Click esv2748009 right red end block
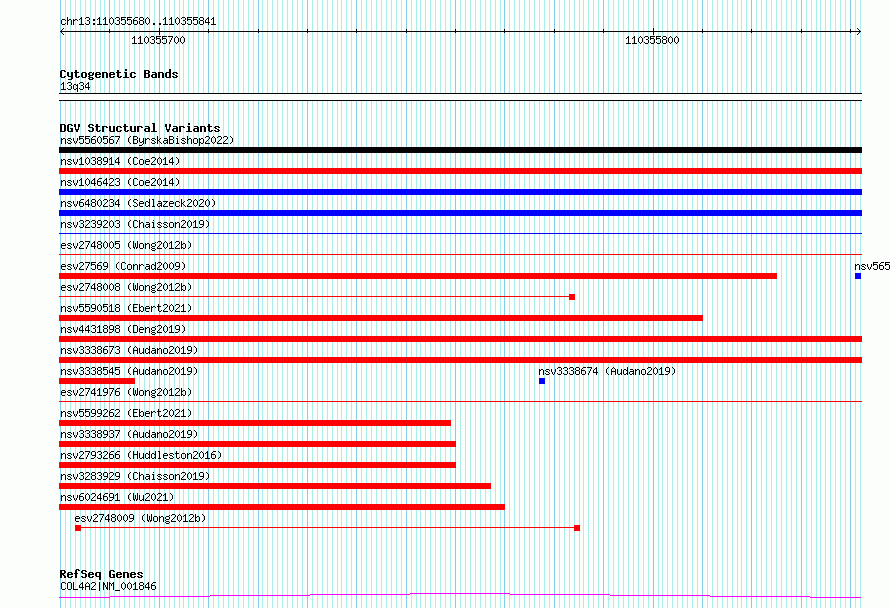The width and height of the screenshot is (890, 608). (577, 528)
